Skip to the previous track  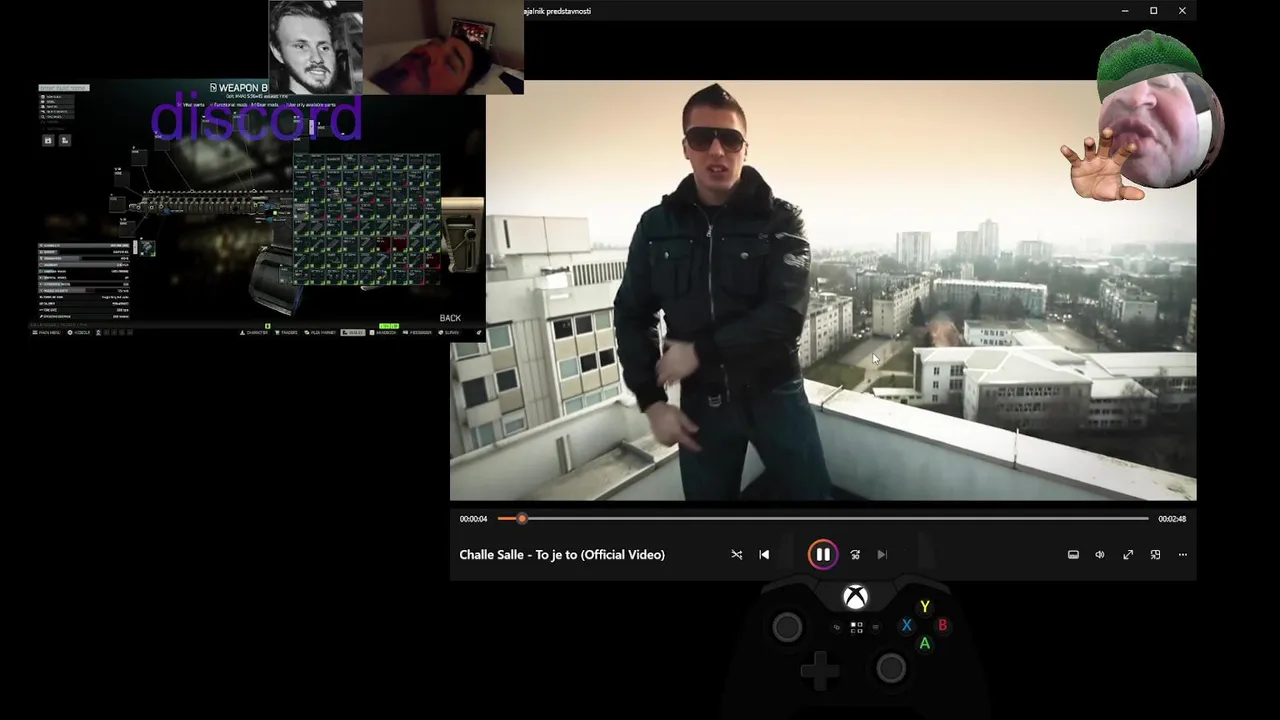[764, 554]
